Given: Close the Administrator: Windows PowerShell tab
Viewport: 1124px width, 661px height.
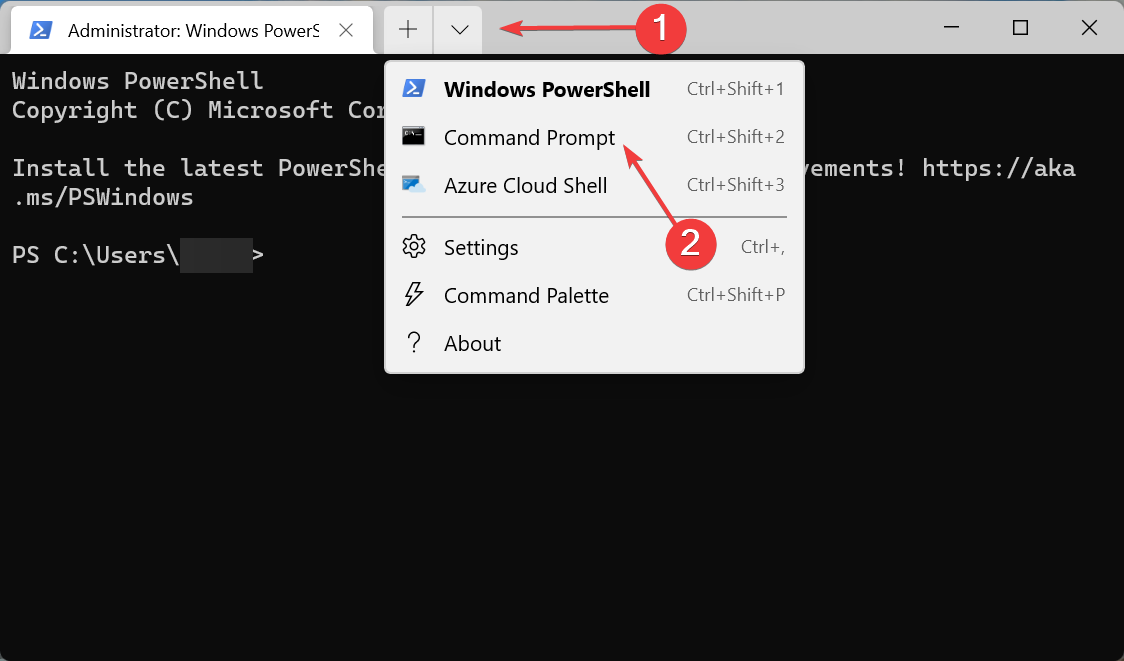Looking at the screenshot, I should [x=346, y=29].
